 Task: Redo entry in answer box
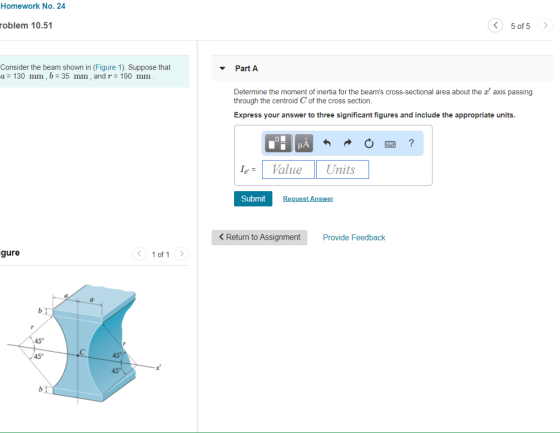tap(348, 143)
